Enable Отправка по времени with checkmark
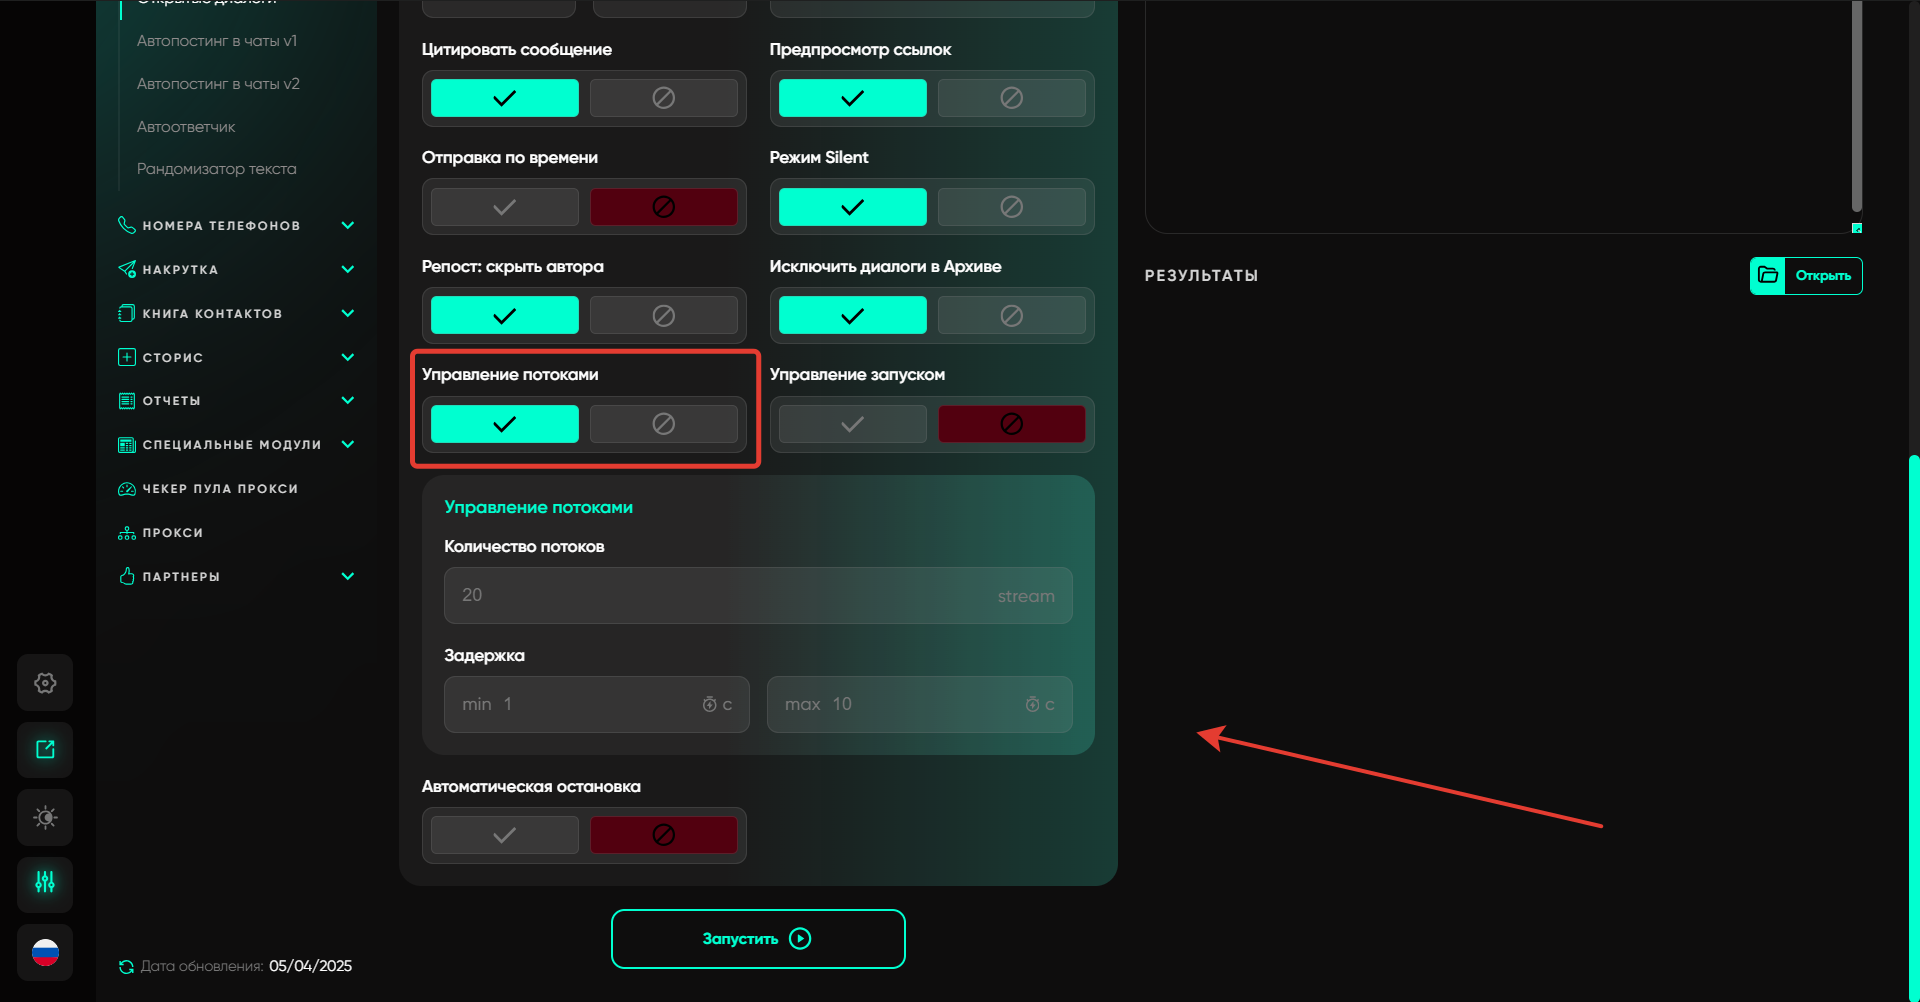 [504, 207]
